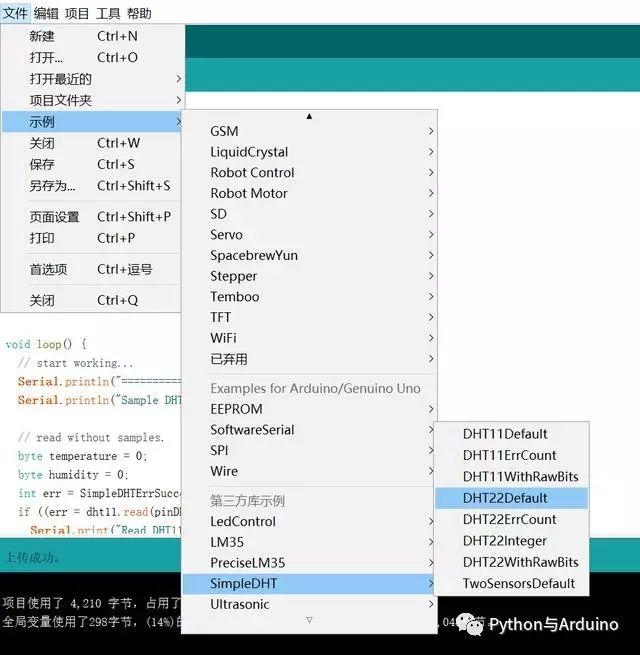The height and width of the screenshot is (655, 640).
Task: Expand Ultrasonic library examples
Action: coord(310,604)
